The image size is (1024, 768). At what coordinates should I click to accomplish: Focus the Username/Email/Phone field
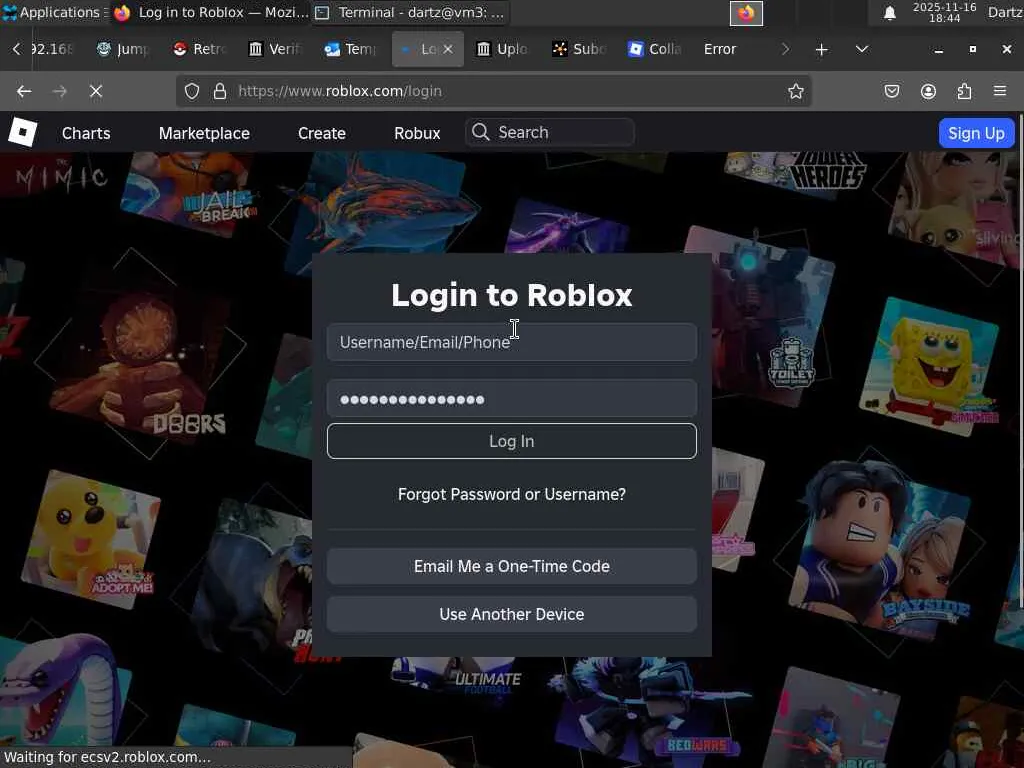(512, 342)
